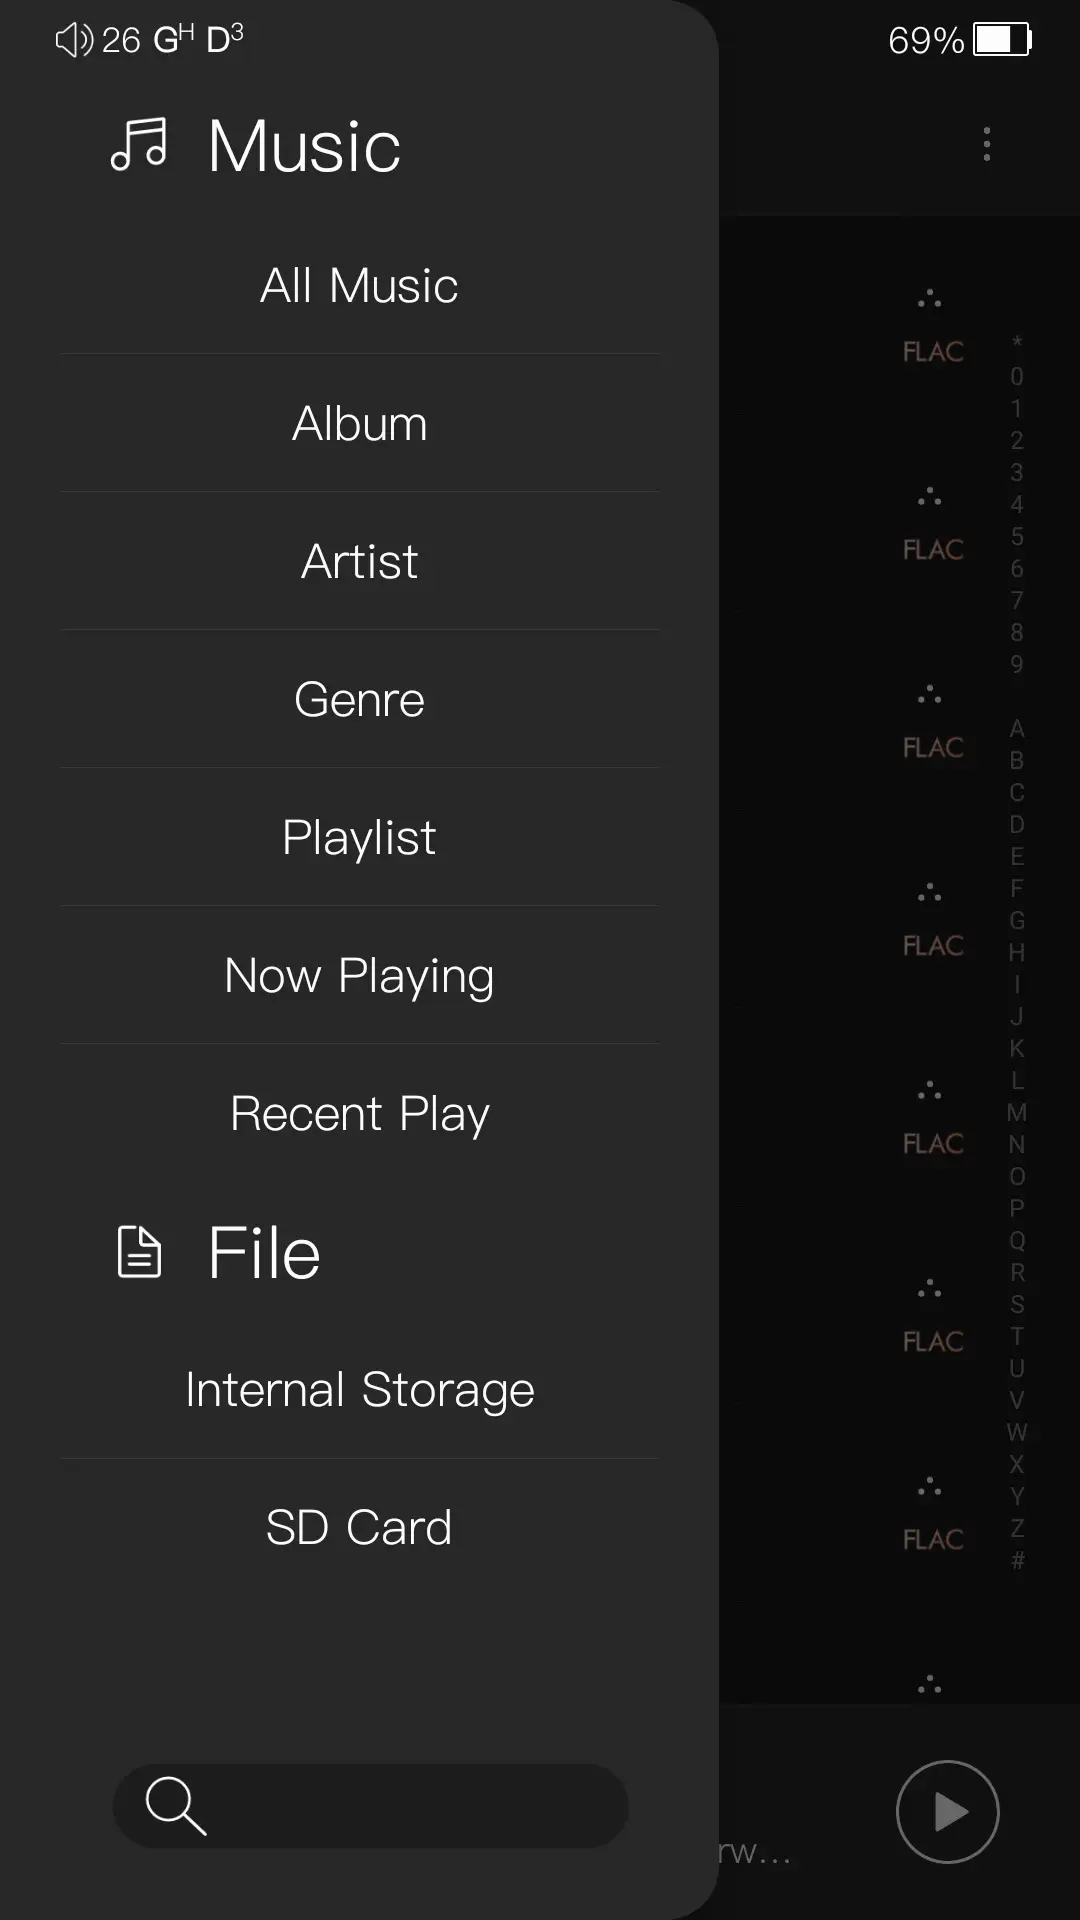Screen dimensions: 1080x1920
Task: Jump to letter M in index
Action: pos(1017,1112)
